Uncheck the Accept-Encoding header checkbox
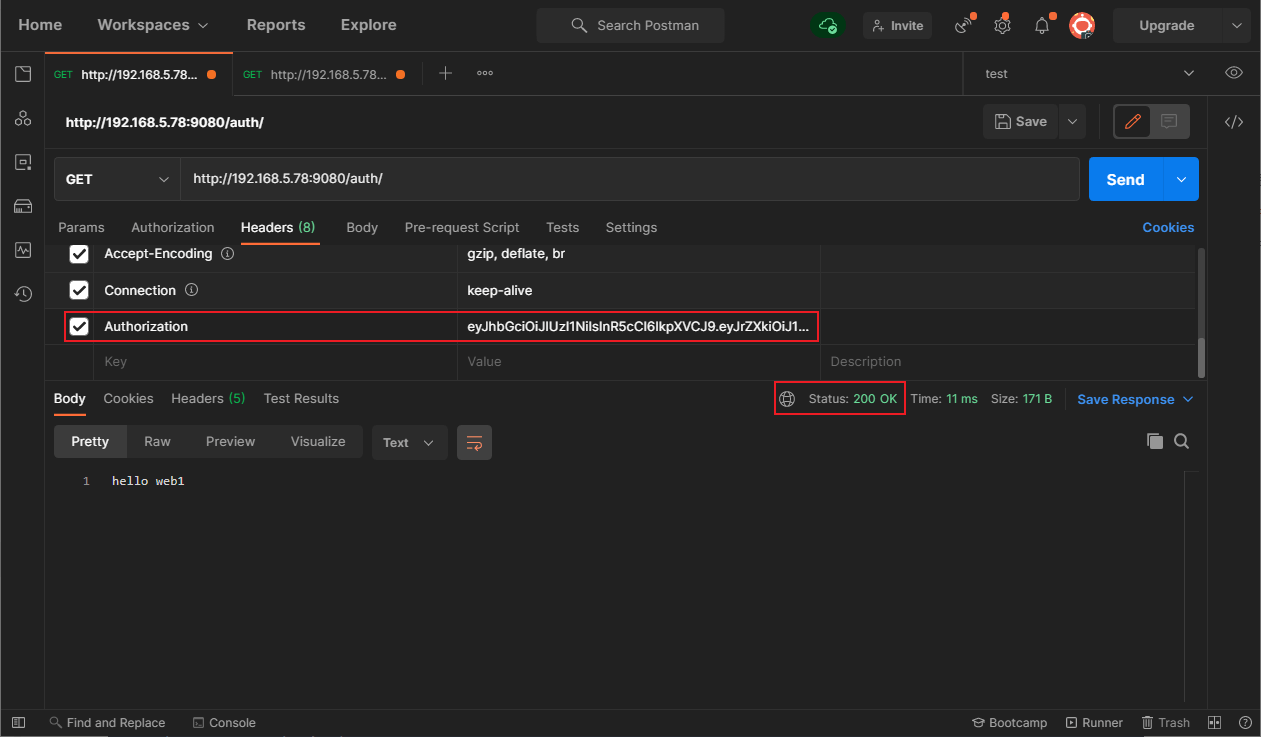1261x737 pixels. pos(79,254)
